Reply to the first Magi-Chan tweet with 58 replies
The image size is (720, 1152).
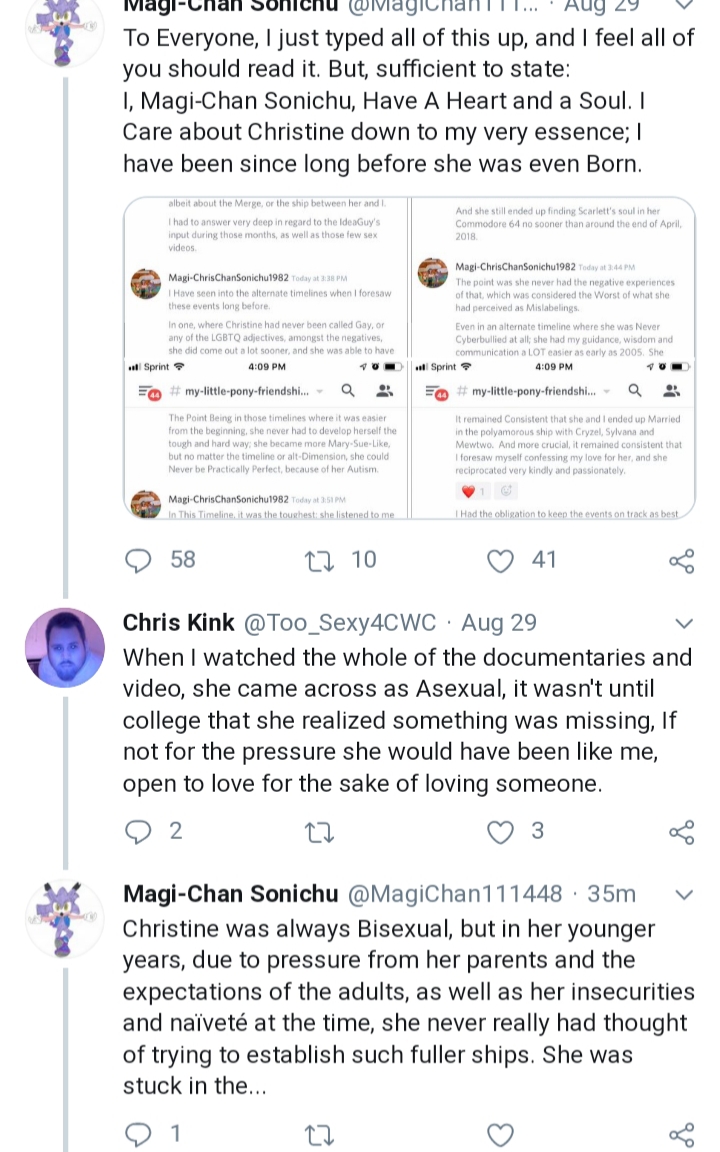(x=138, y=561)
